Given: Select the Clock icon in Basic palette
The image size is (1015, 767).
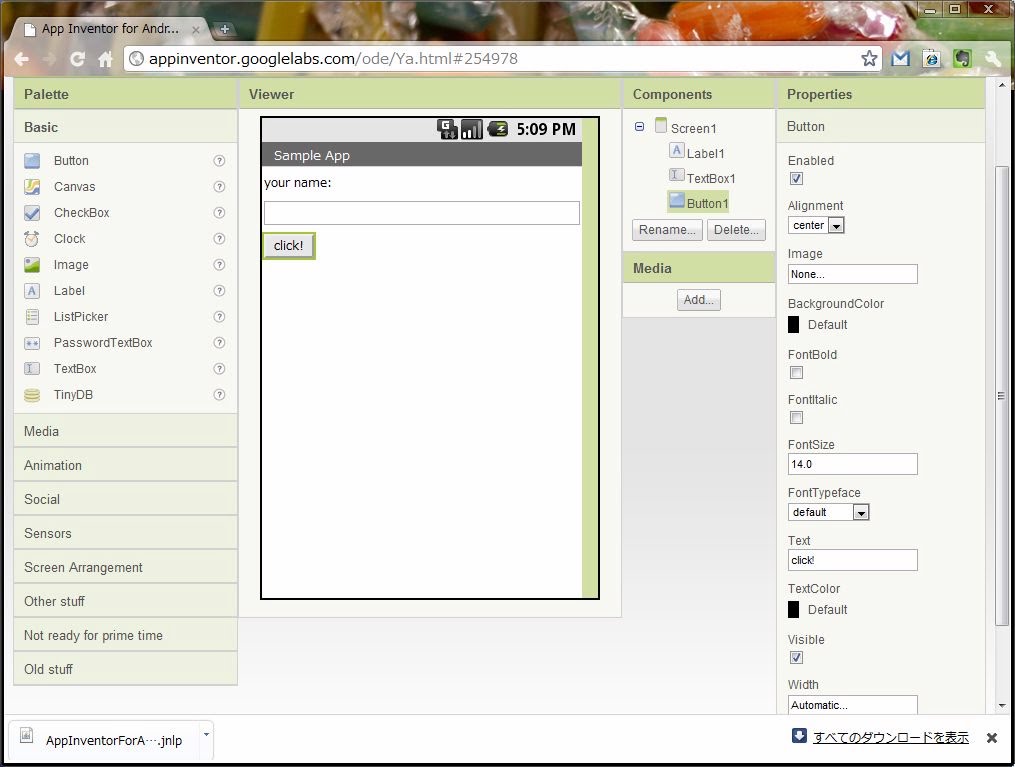Looking at the screenshot, I should pos(32,239).
